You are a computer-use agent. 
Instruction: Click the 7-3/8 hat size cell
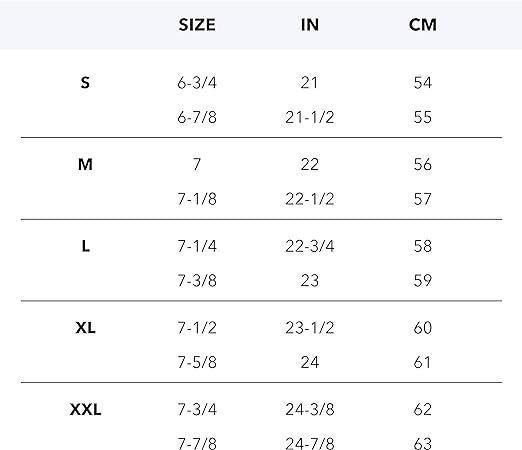tap(197, 281)
